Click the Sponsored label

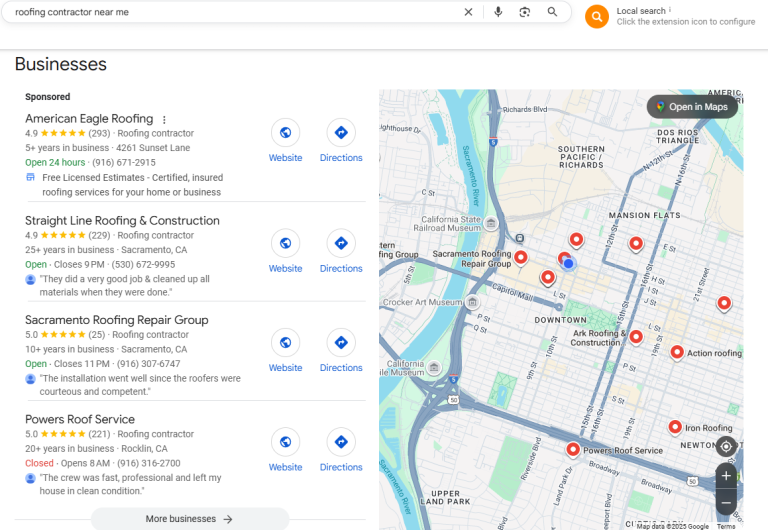48,97
